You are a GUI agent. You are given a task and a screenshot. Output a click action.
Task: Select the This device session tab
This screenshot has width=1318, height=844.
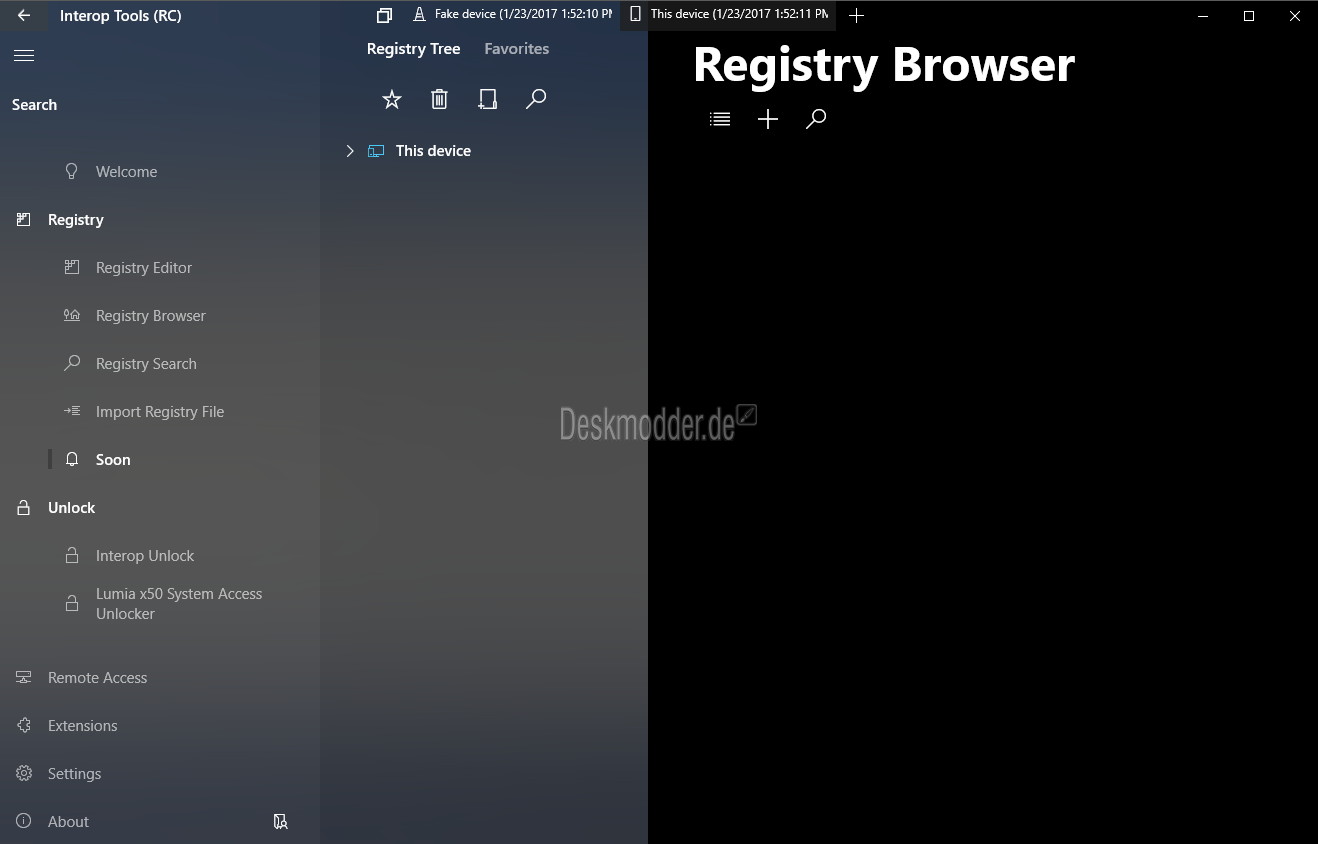(728, 15)
